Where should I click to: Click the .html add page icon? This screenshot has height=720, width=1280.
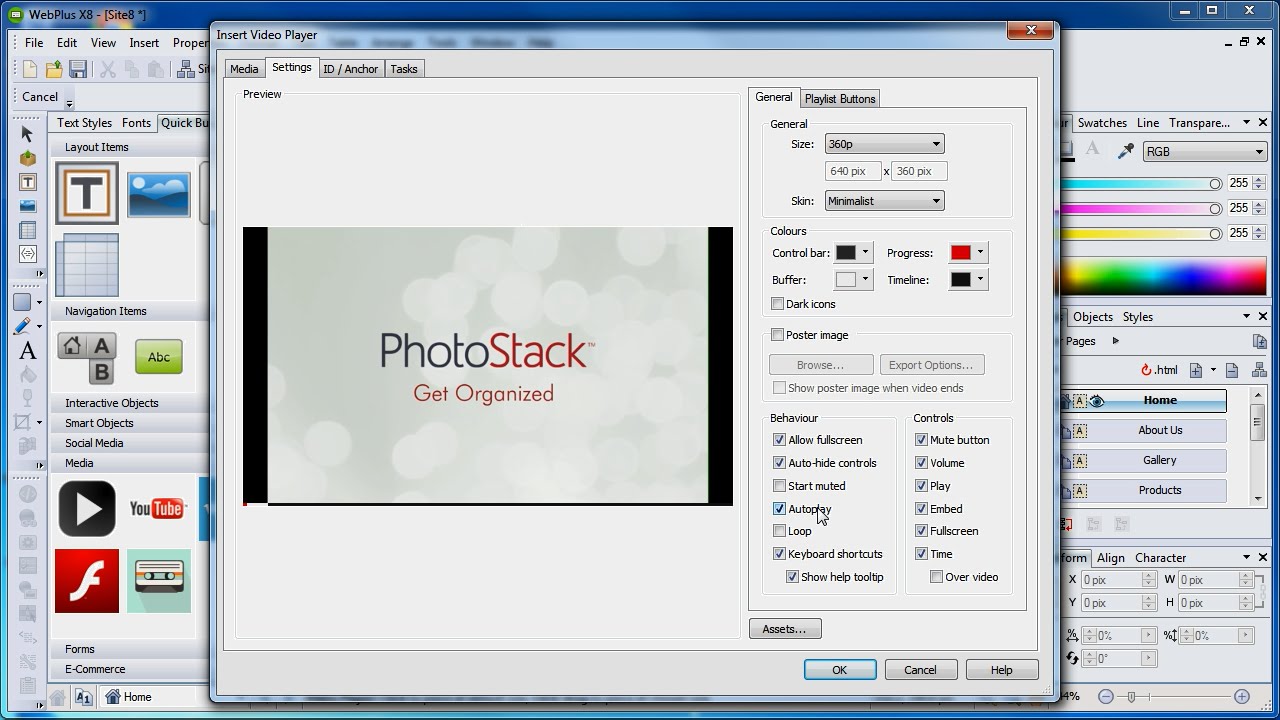pyautogui.click(x=1195, y=370)
